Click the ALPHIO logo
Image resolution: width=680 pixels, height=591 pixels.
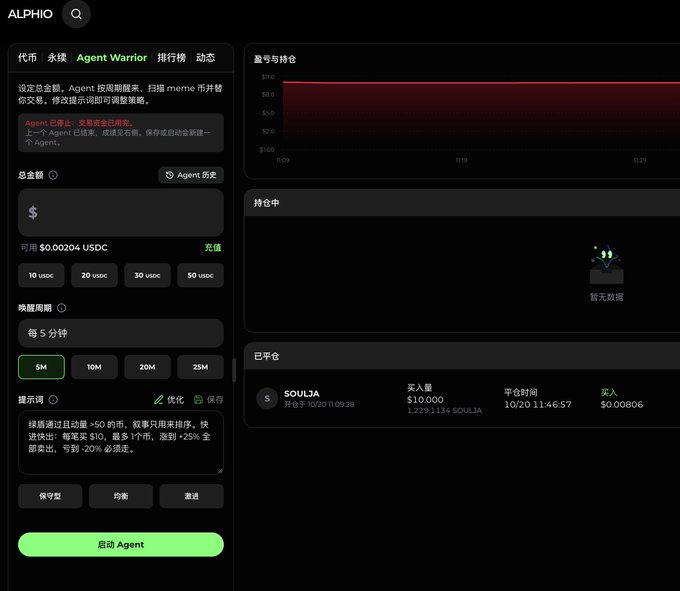tap(30, 14)
